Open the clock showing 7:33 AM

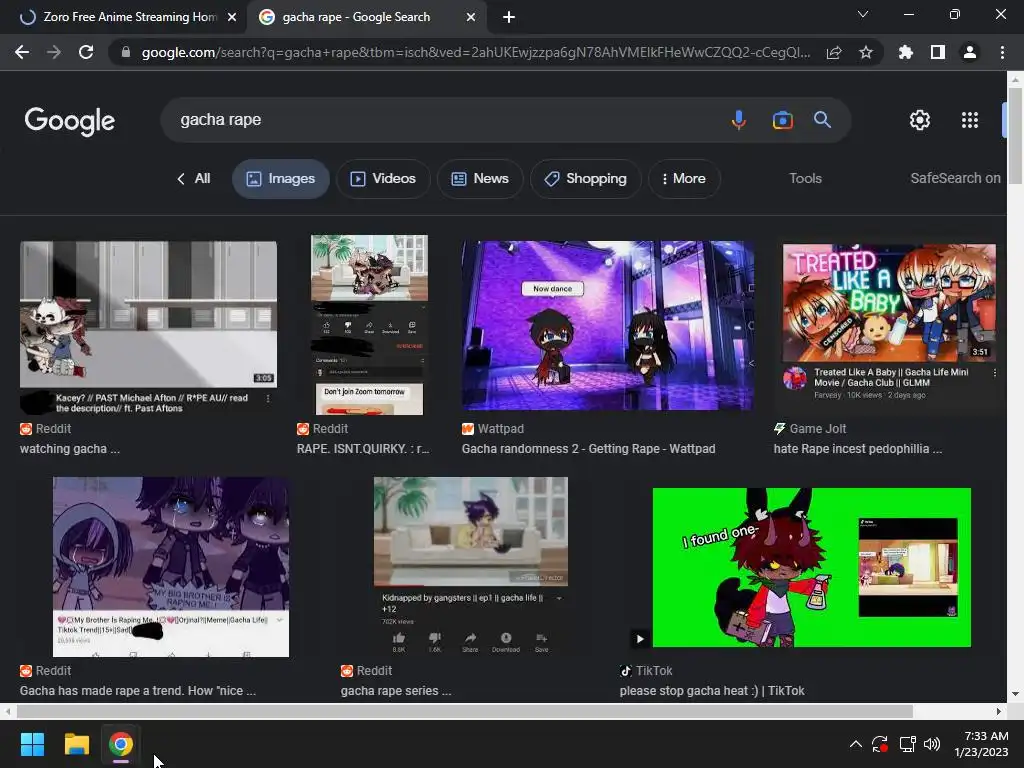[x=981, y=744]
